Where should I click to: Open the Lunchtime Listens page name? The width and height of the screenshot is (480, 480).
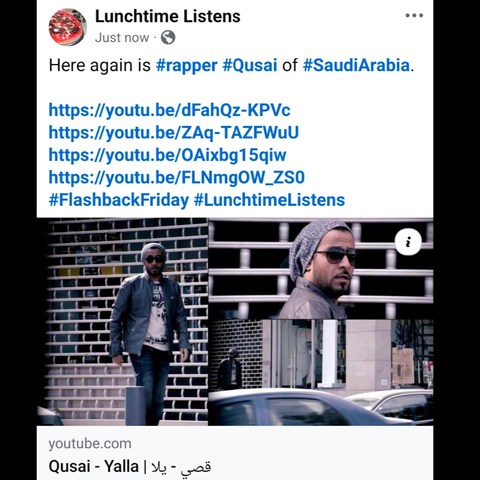(168, 16)
